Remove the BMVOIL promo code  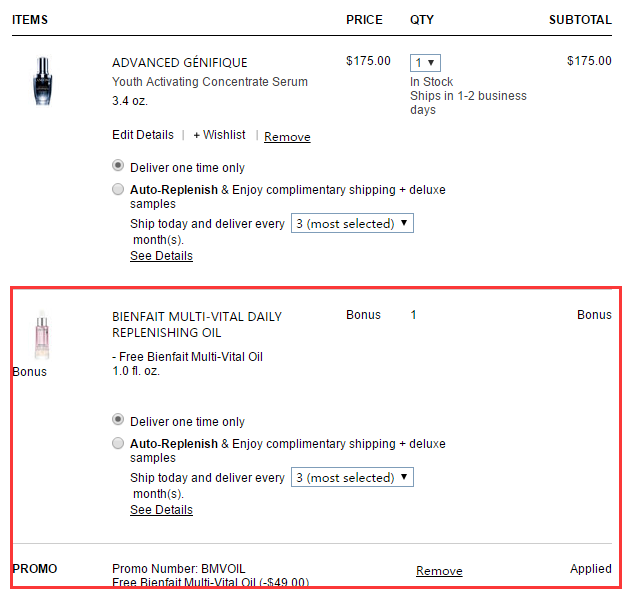click(x=439, y=571)
